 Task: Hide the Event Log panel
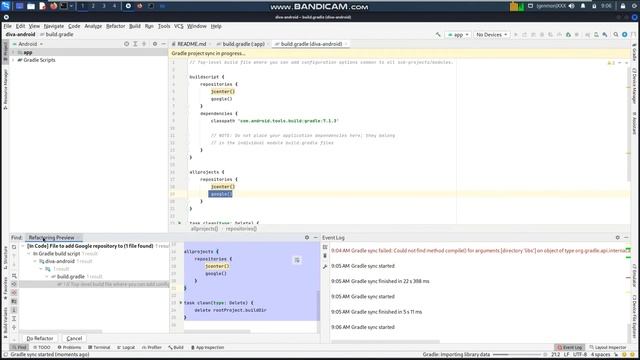click(626, 237)
